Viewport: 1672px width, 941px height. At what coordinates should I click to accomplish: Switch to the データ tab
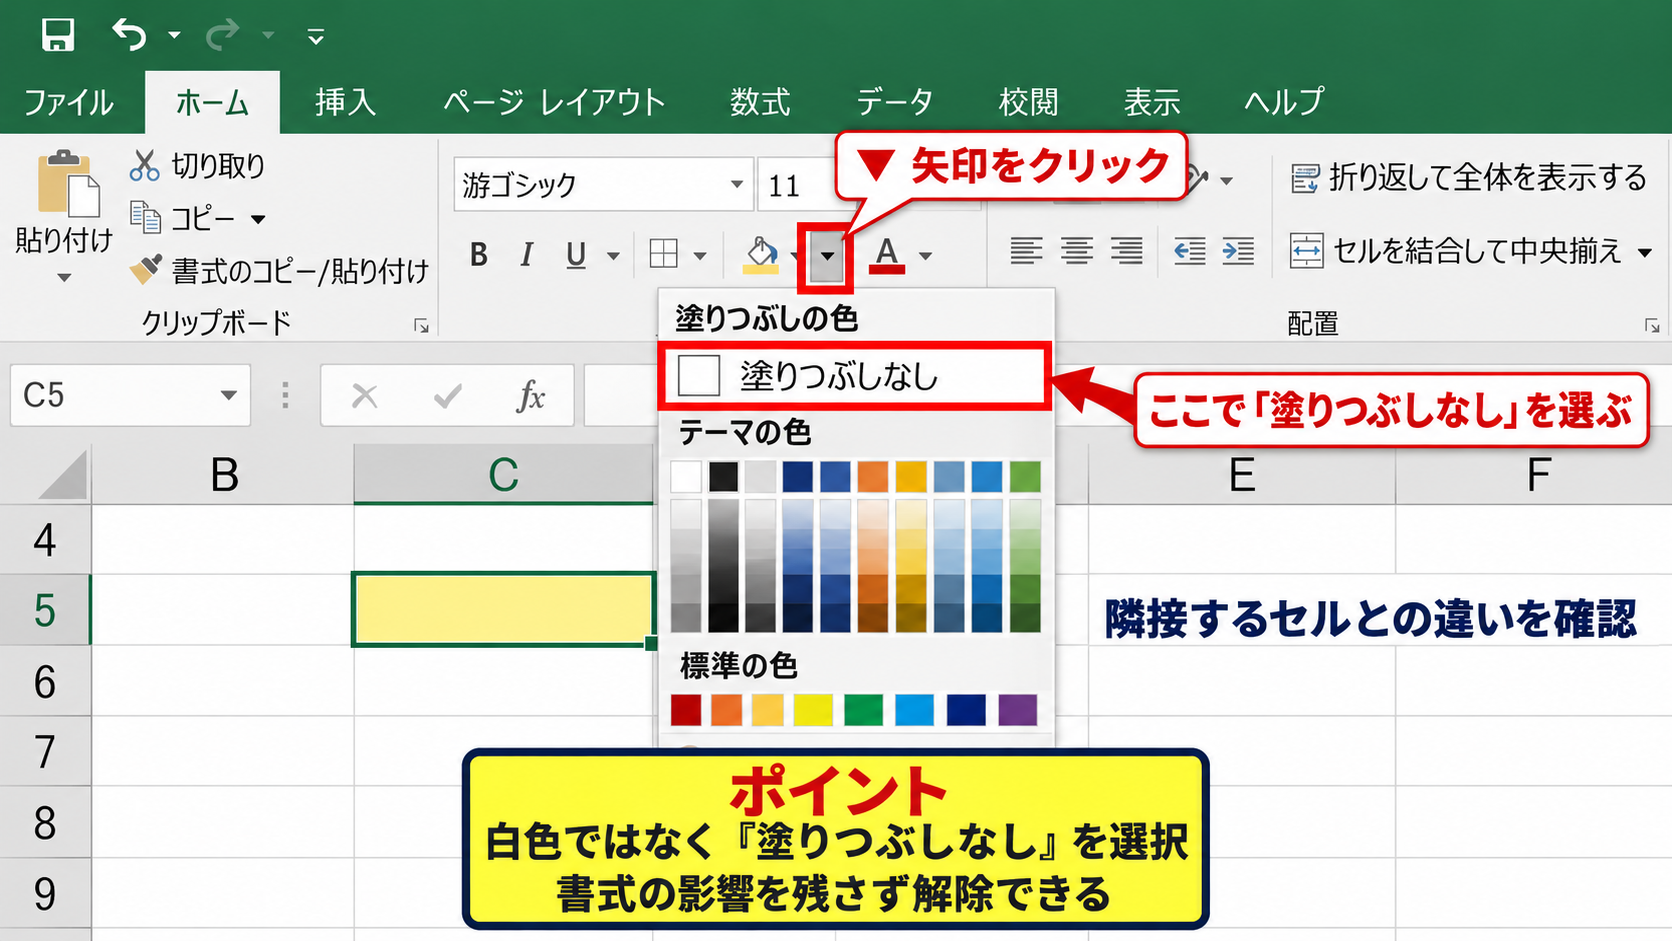pos(894,102)
